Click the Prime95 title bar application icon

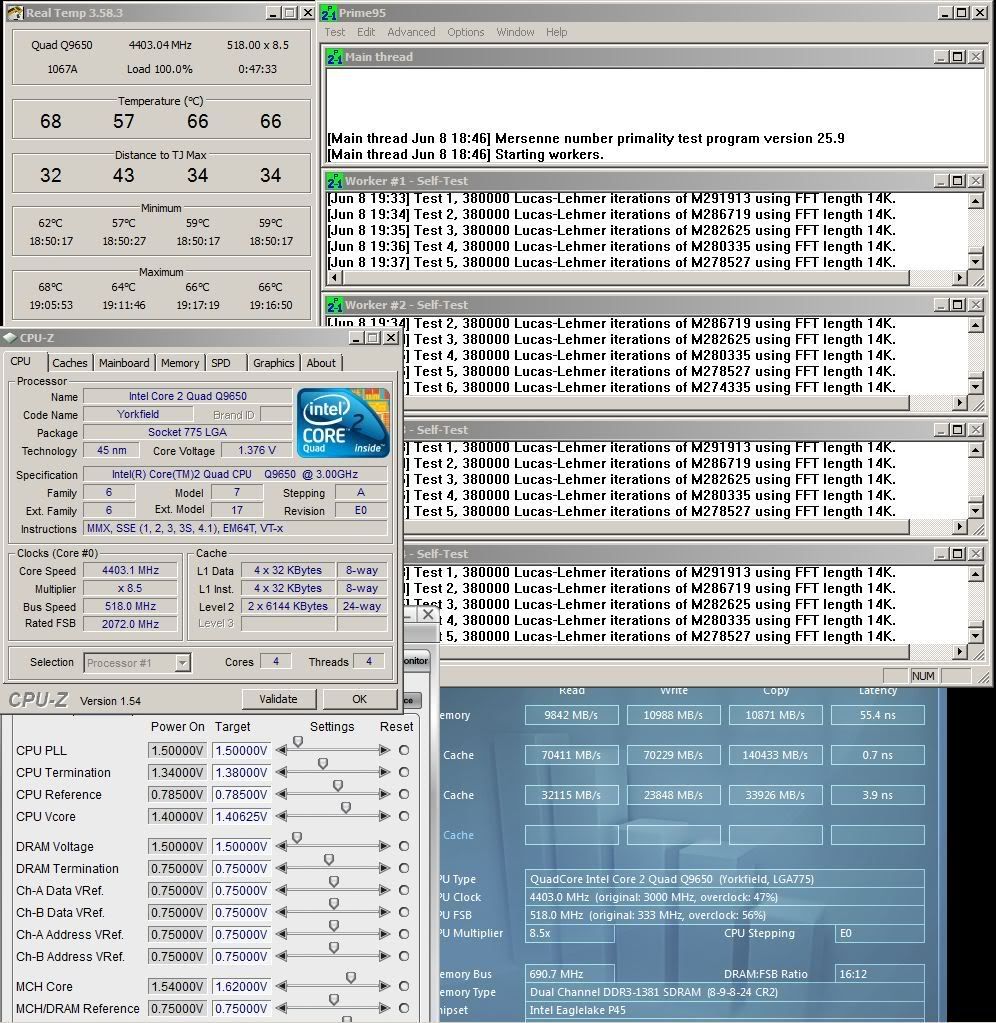click(x=329, y=12)
